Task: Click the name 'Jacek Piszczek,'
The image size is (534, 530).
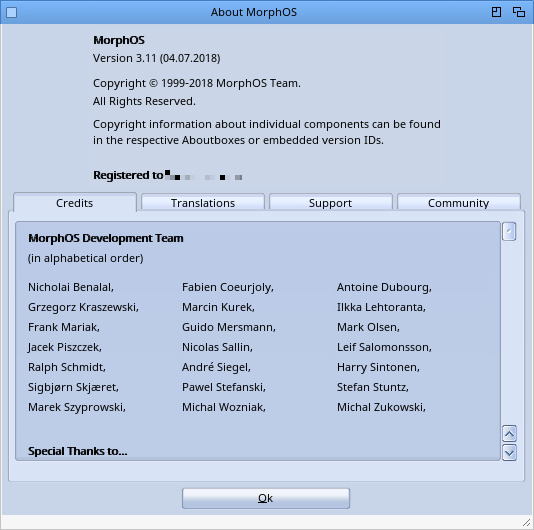Action: pyautogui.click(x=65, y=347)
